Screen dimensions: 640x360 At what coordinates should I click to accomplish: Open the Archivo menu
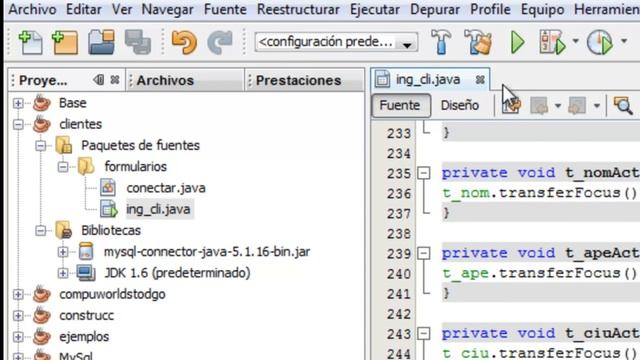[32, 9]
